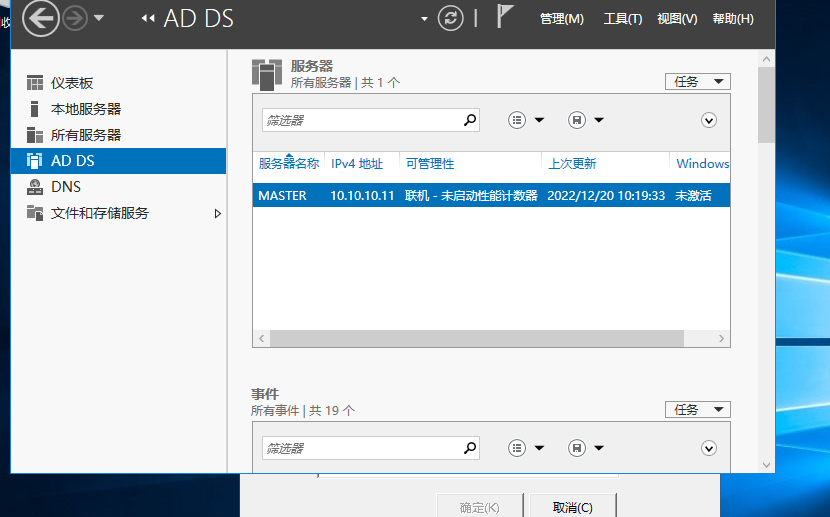The width and height of the screenshot is (830, 517).
Task: Sort by the Windows column header
Action: (x=702, y=164)
